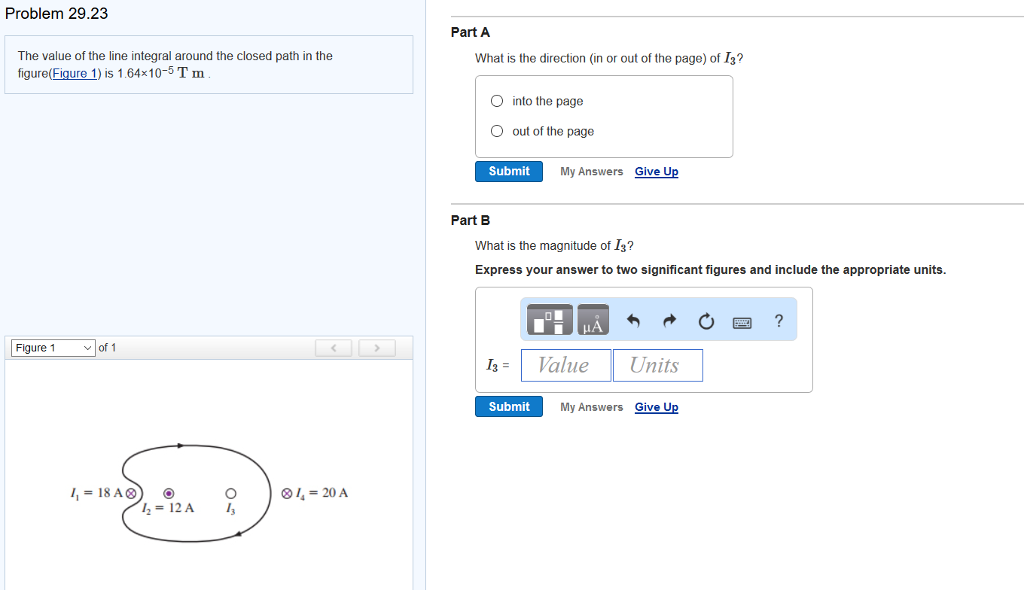Expand the Part A section header
1024x590 pixels.
pyautogui.click(x=470, y=32)
